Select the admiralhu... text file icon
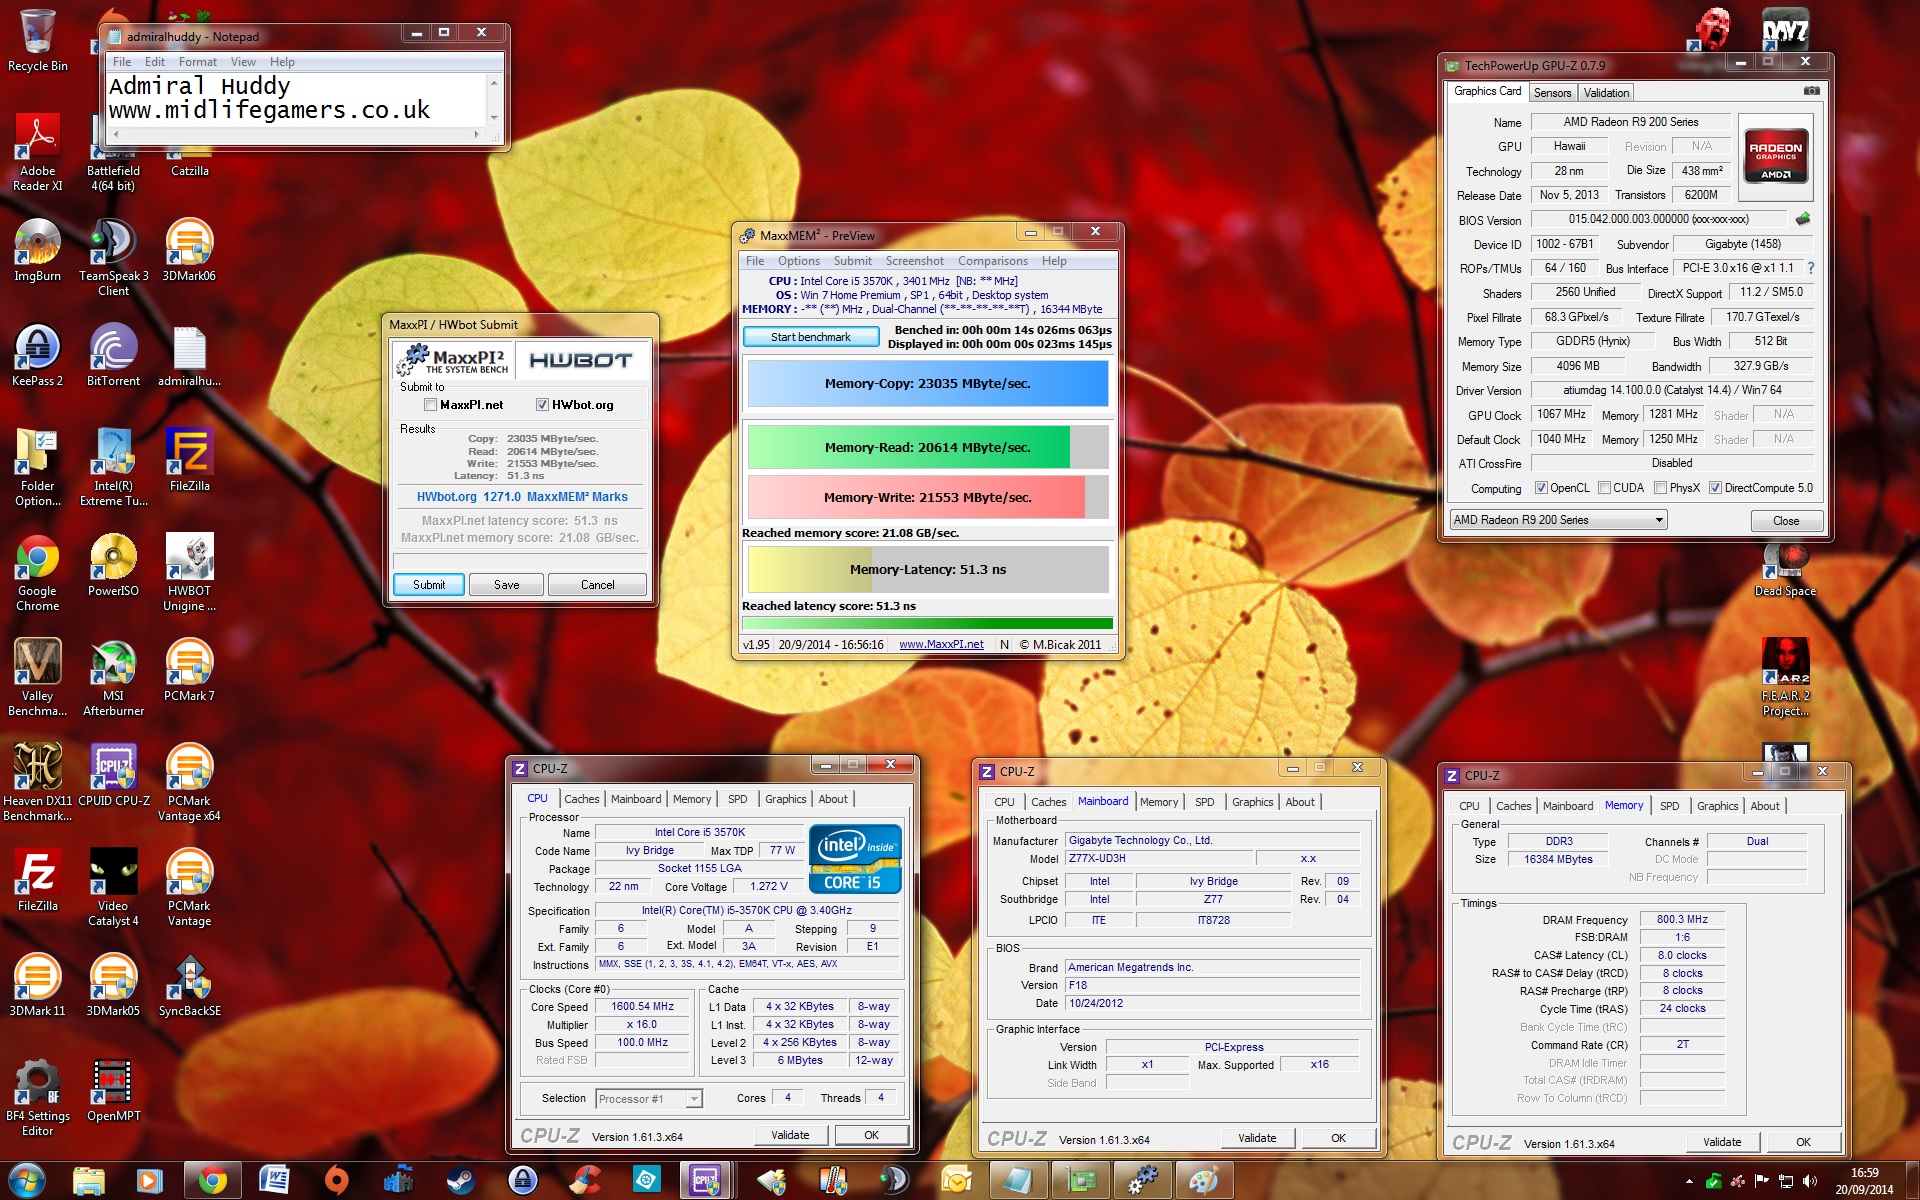This screenshot has width=1920, height=1200. pyautogui.click(x=189, y=355)
